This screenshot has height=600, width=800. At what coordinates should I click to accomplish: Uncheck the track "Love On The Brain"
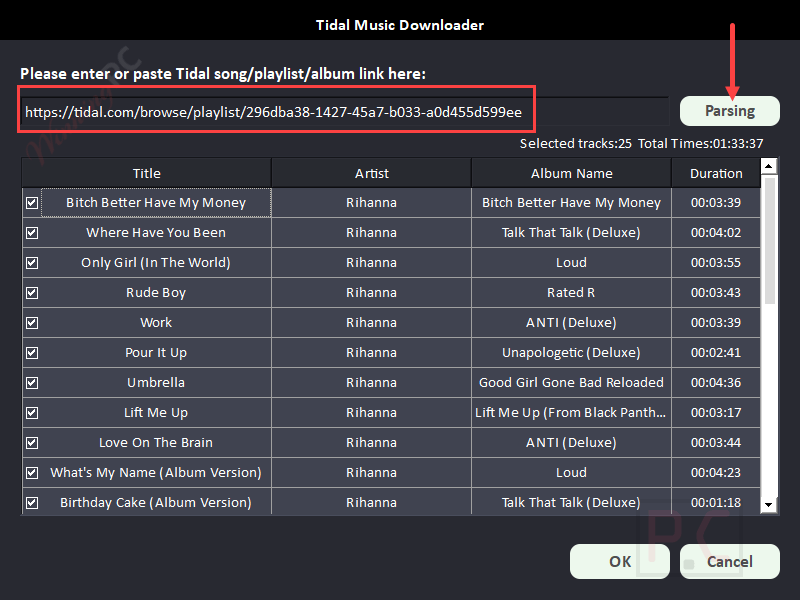click(31, 442)
